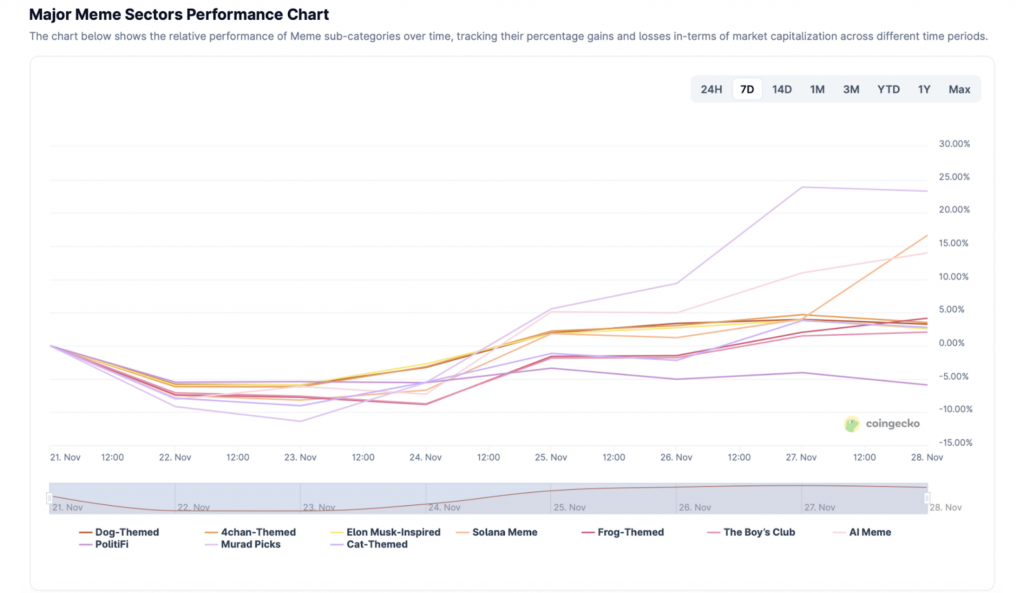Toggle the Cat-Themed legend series
1024x593 pixels.
[x=376, y=544]
